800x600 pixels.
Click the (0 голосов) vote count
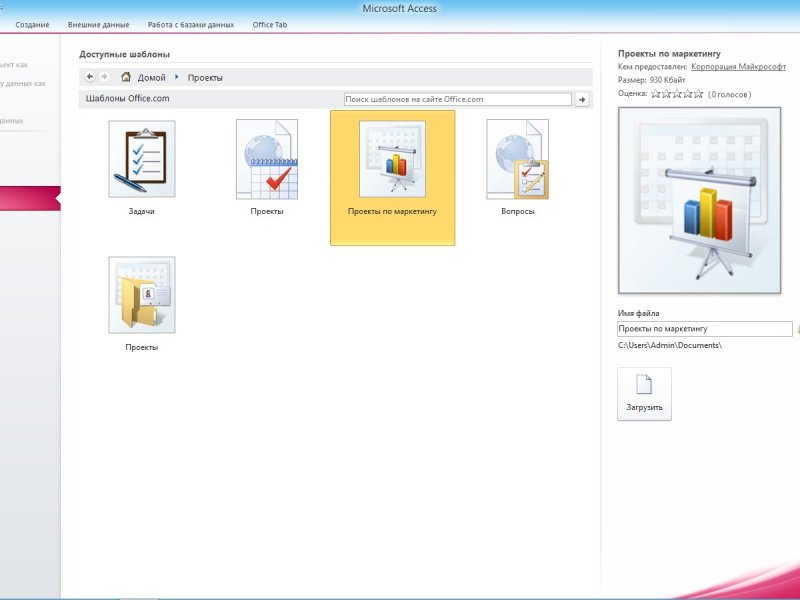coord(730,94)
